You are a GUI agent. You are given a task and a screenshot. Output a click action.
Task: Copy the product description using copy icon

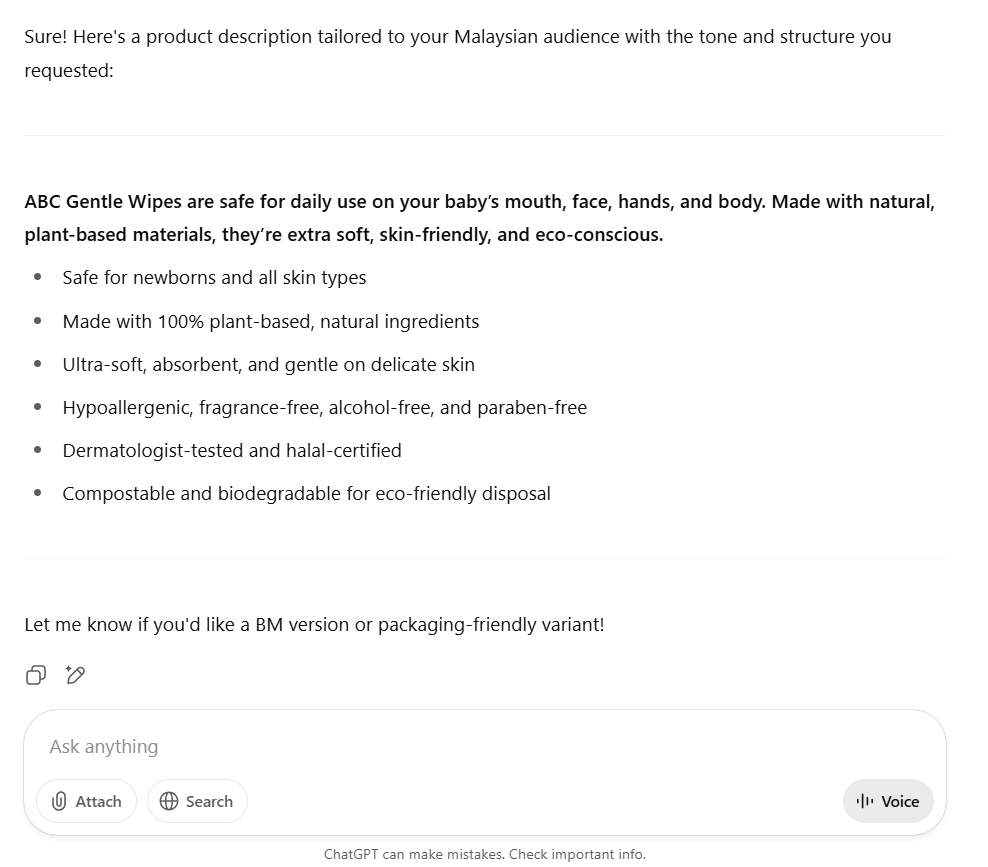coord(36,675)
